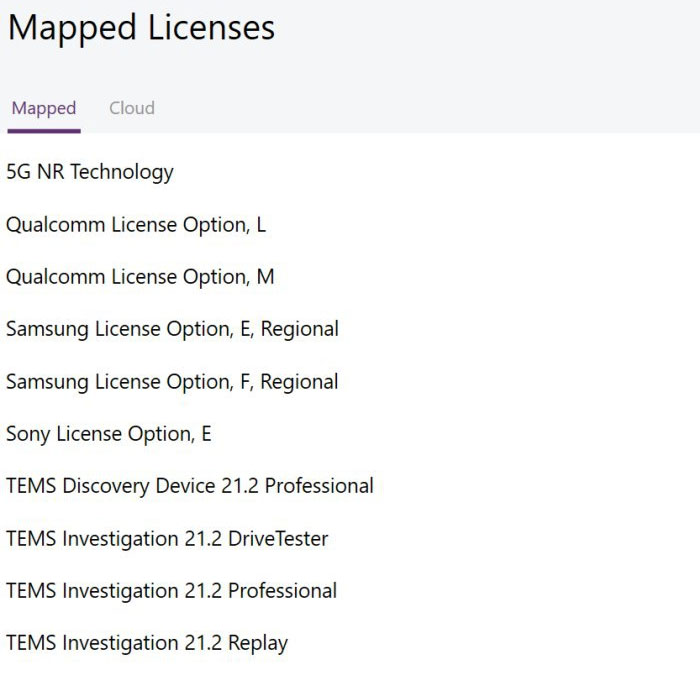Click the word Technology in 5G row
700x700 pixels.
[122, 172]
